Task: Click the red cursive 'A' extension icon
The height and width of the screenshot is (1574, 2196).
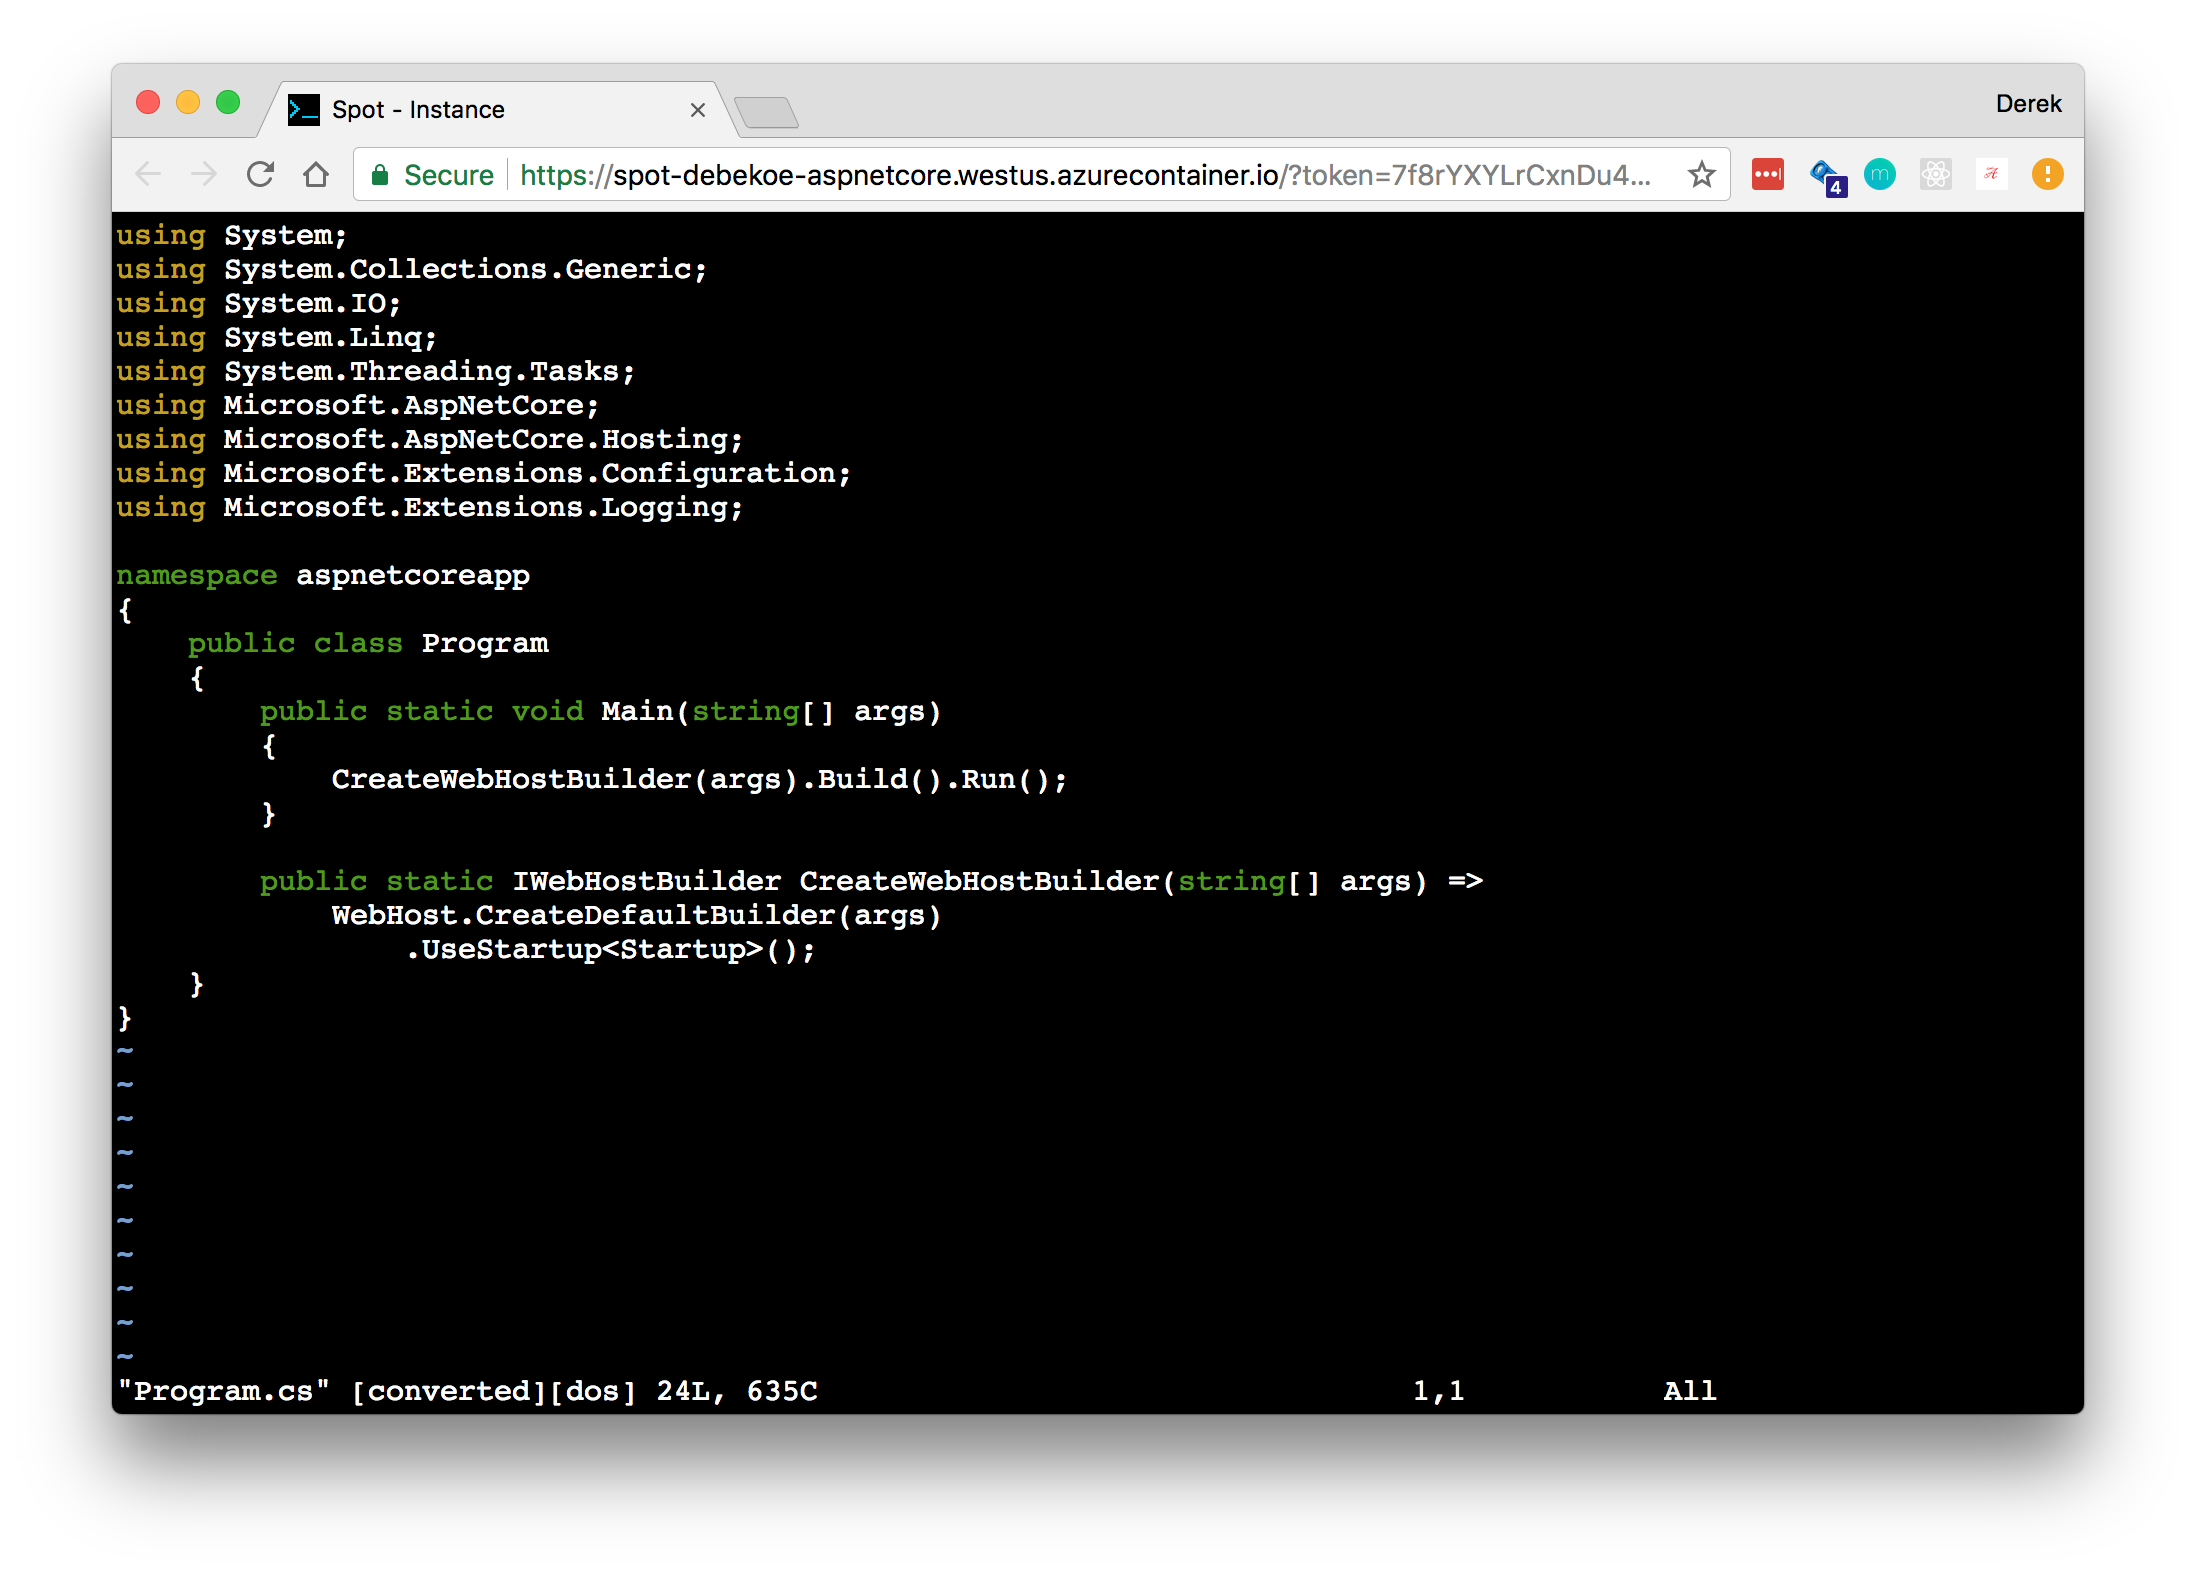Action: point(1991,175)
